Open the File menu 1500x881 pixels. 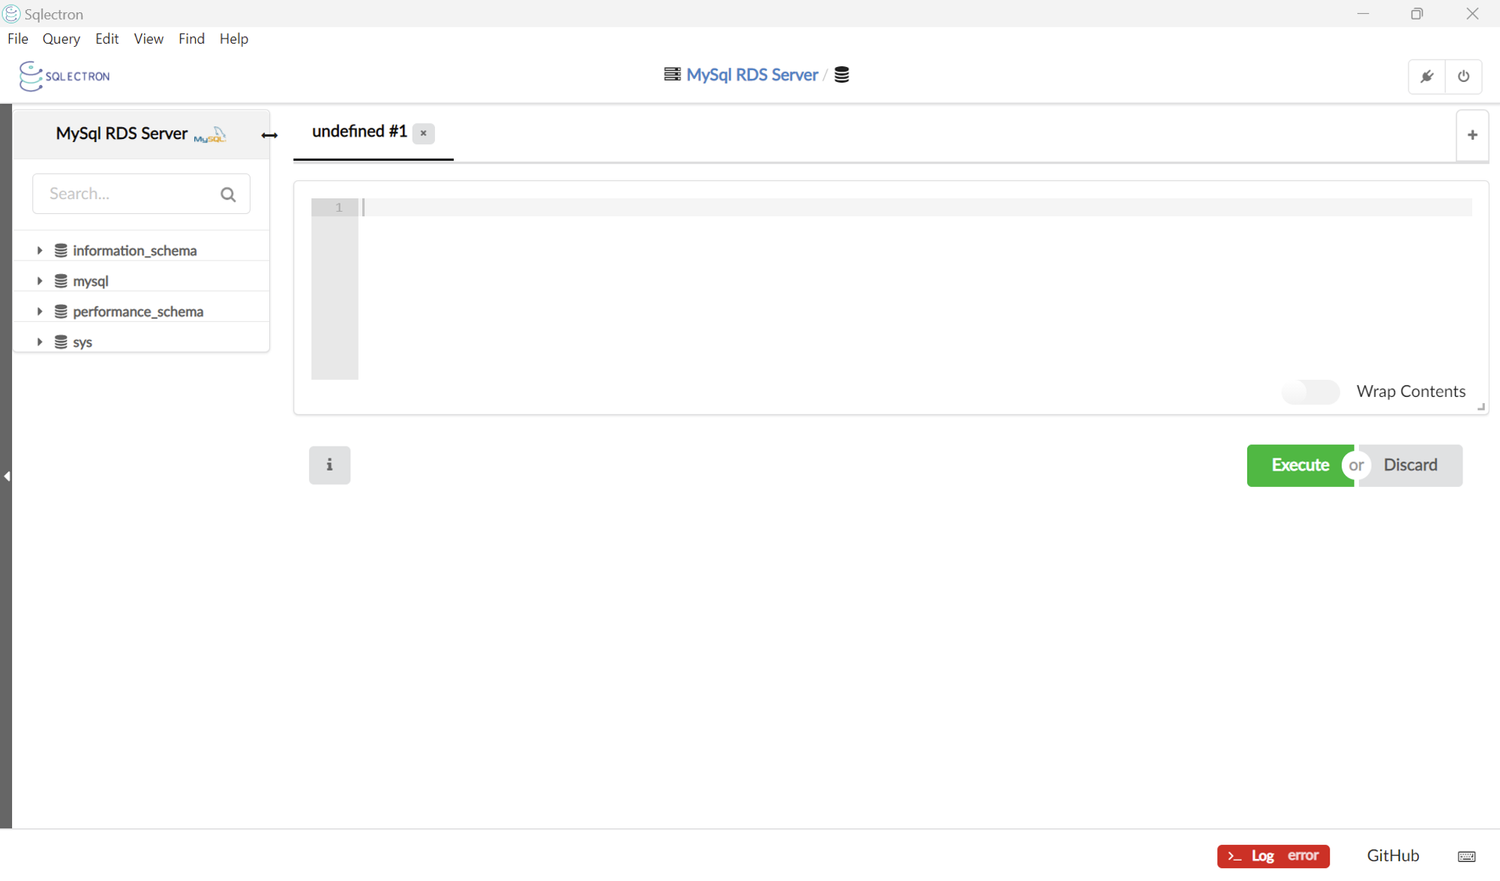click(x=18, y=39)
